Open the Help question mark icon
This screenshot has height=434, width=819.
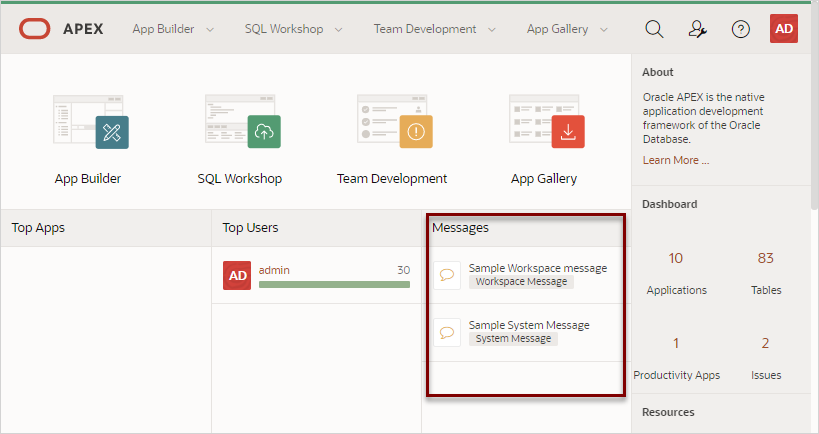pyautogui.click(x=741, y=29)
